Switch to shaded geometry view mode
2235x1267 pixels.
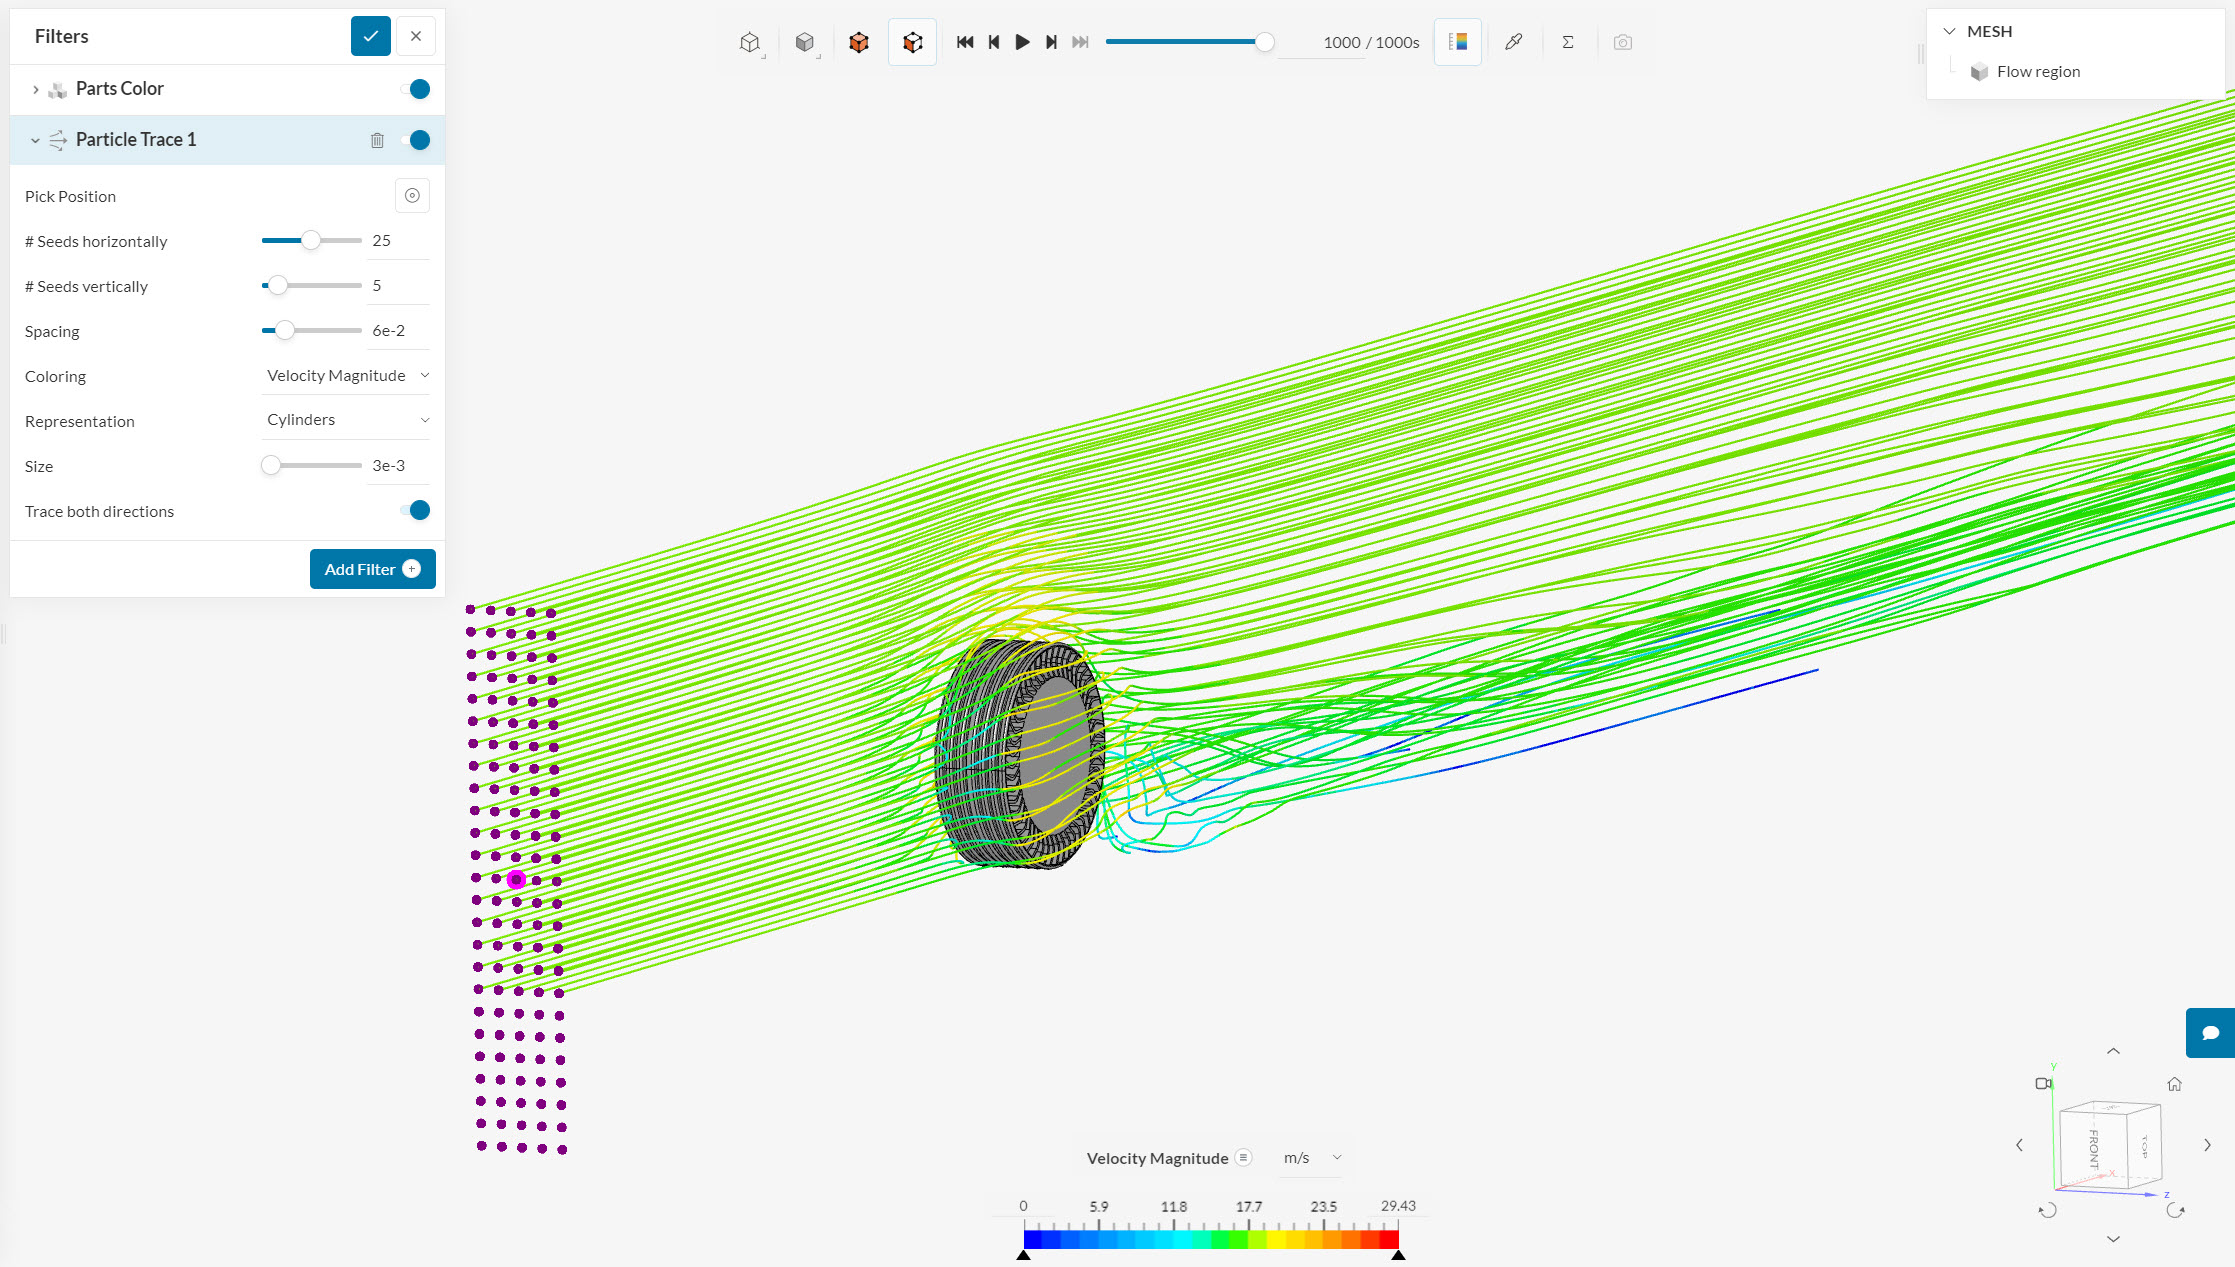coord(806,42)
